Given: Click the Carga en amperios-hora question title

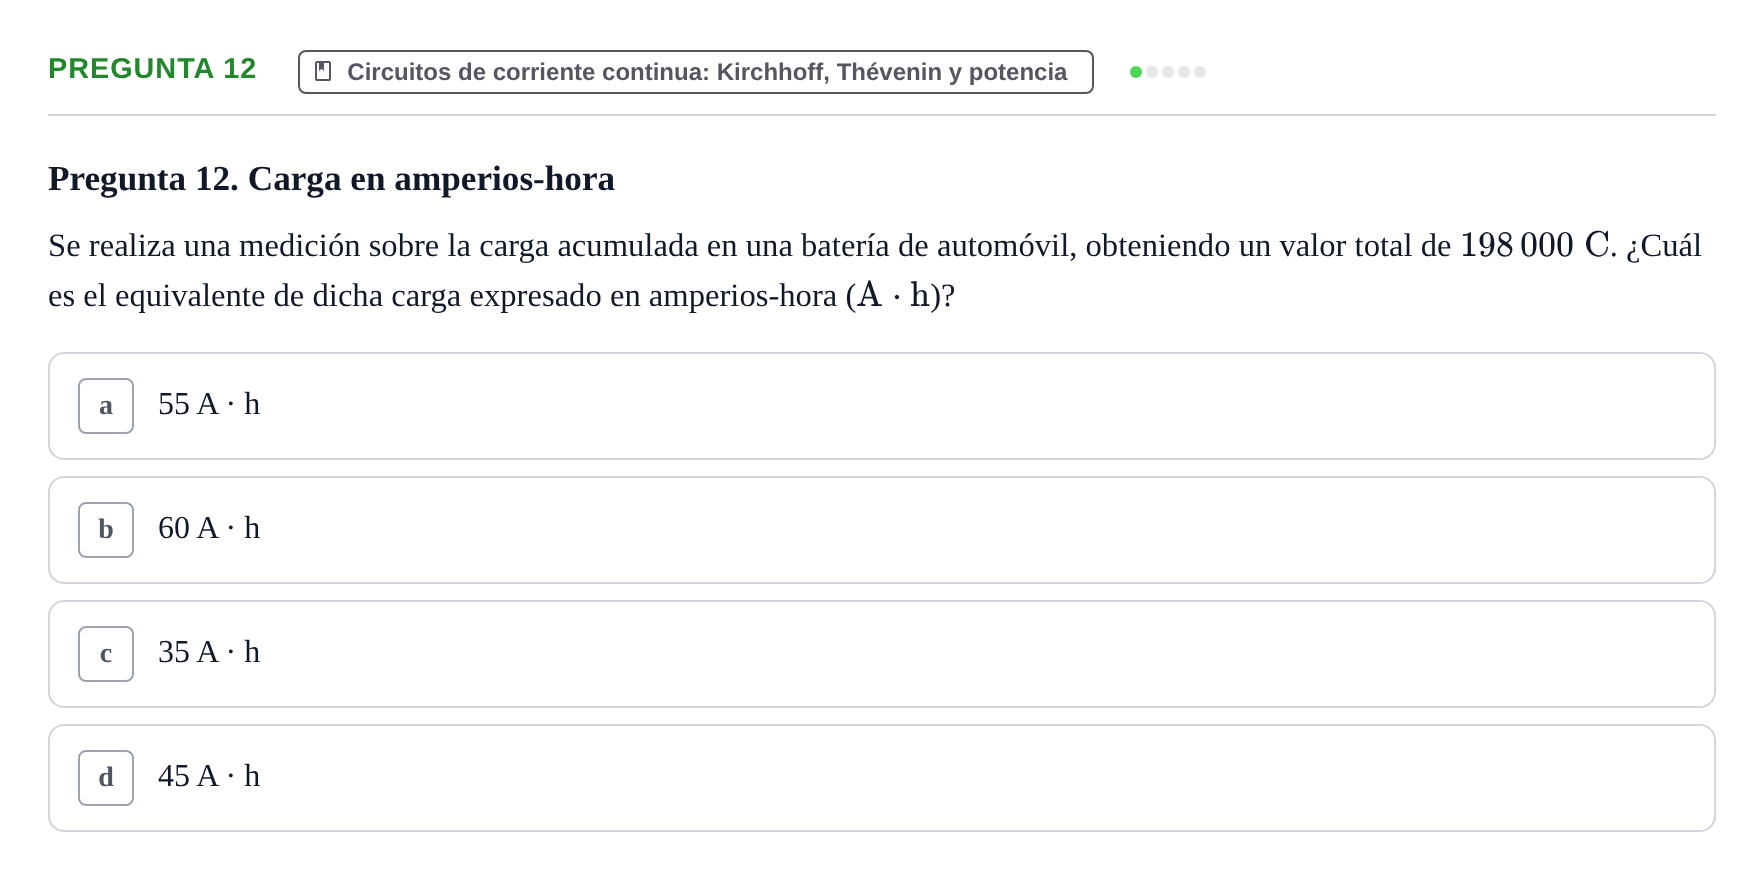Looking at the screenshot, I should tap(331, 179).
